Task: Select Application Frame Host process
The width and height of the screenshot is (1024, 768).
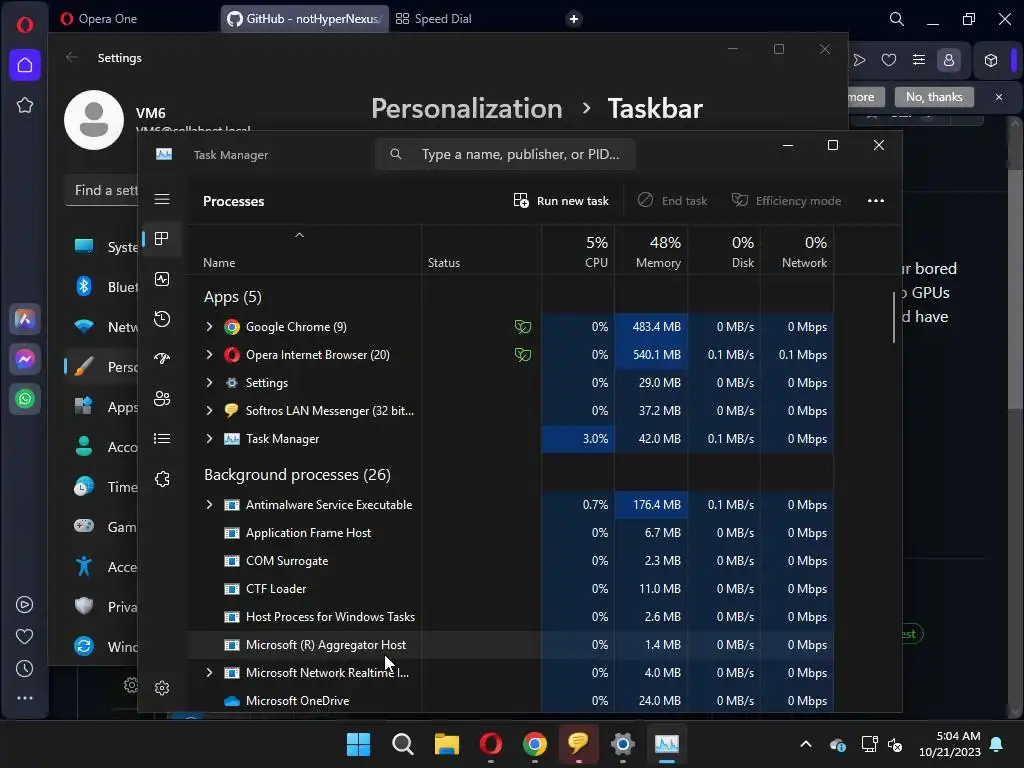Action: (511, 533)
